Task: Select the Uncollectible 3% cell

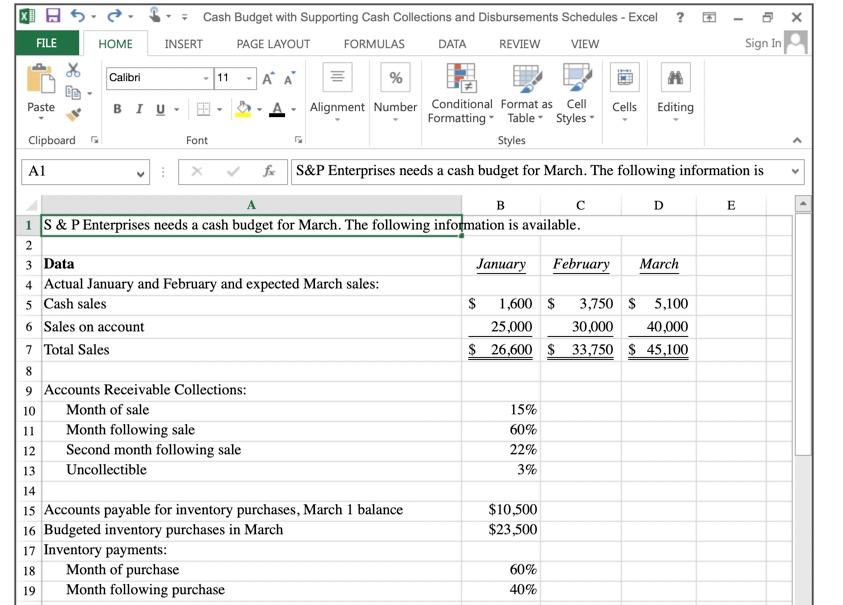Action: click(x=501, y=471)
